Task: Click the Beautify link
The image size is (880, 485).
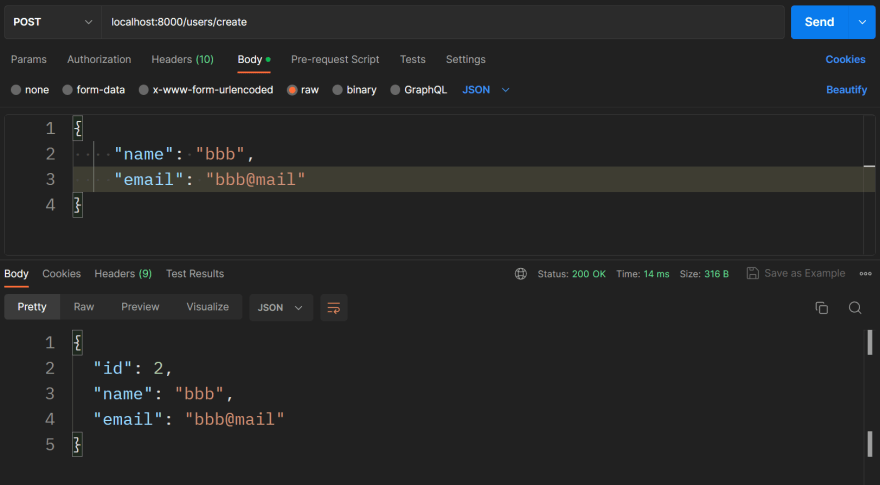Action: tap(846, 90)
